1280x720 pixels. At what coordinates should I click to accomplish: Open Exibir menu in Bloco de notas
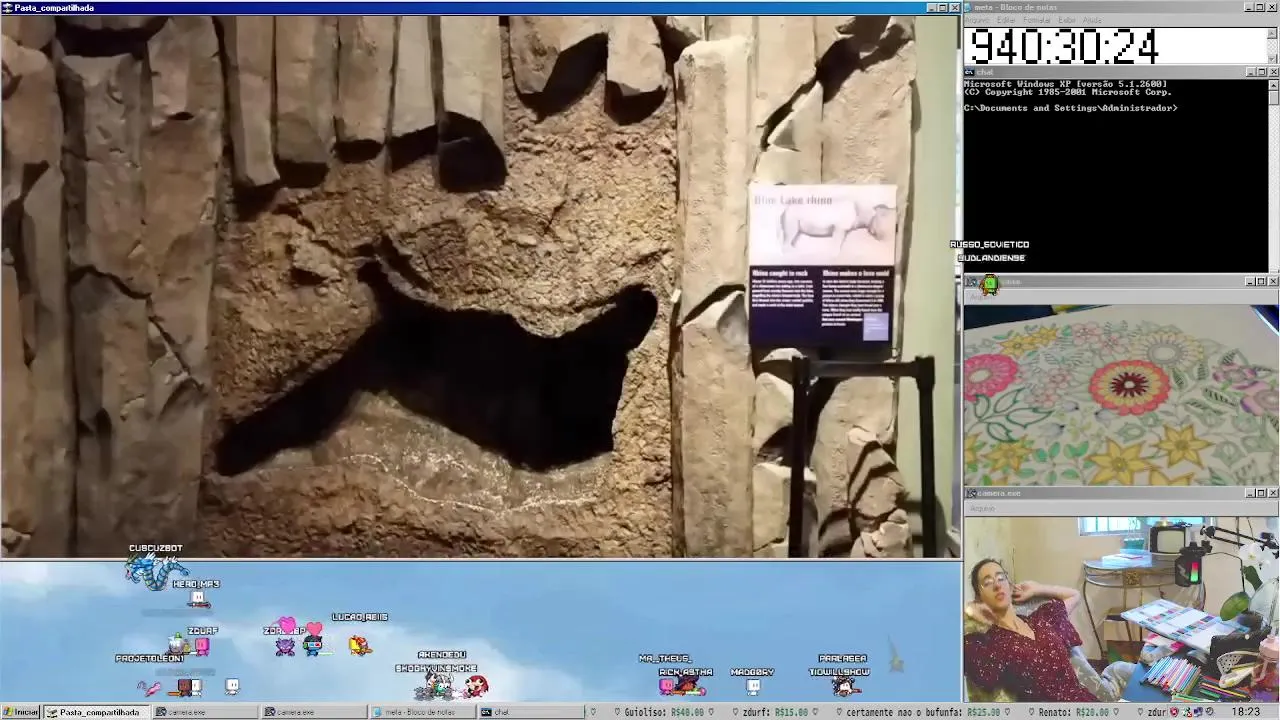[1067, 20]
